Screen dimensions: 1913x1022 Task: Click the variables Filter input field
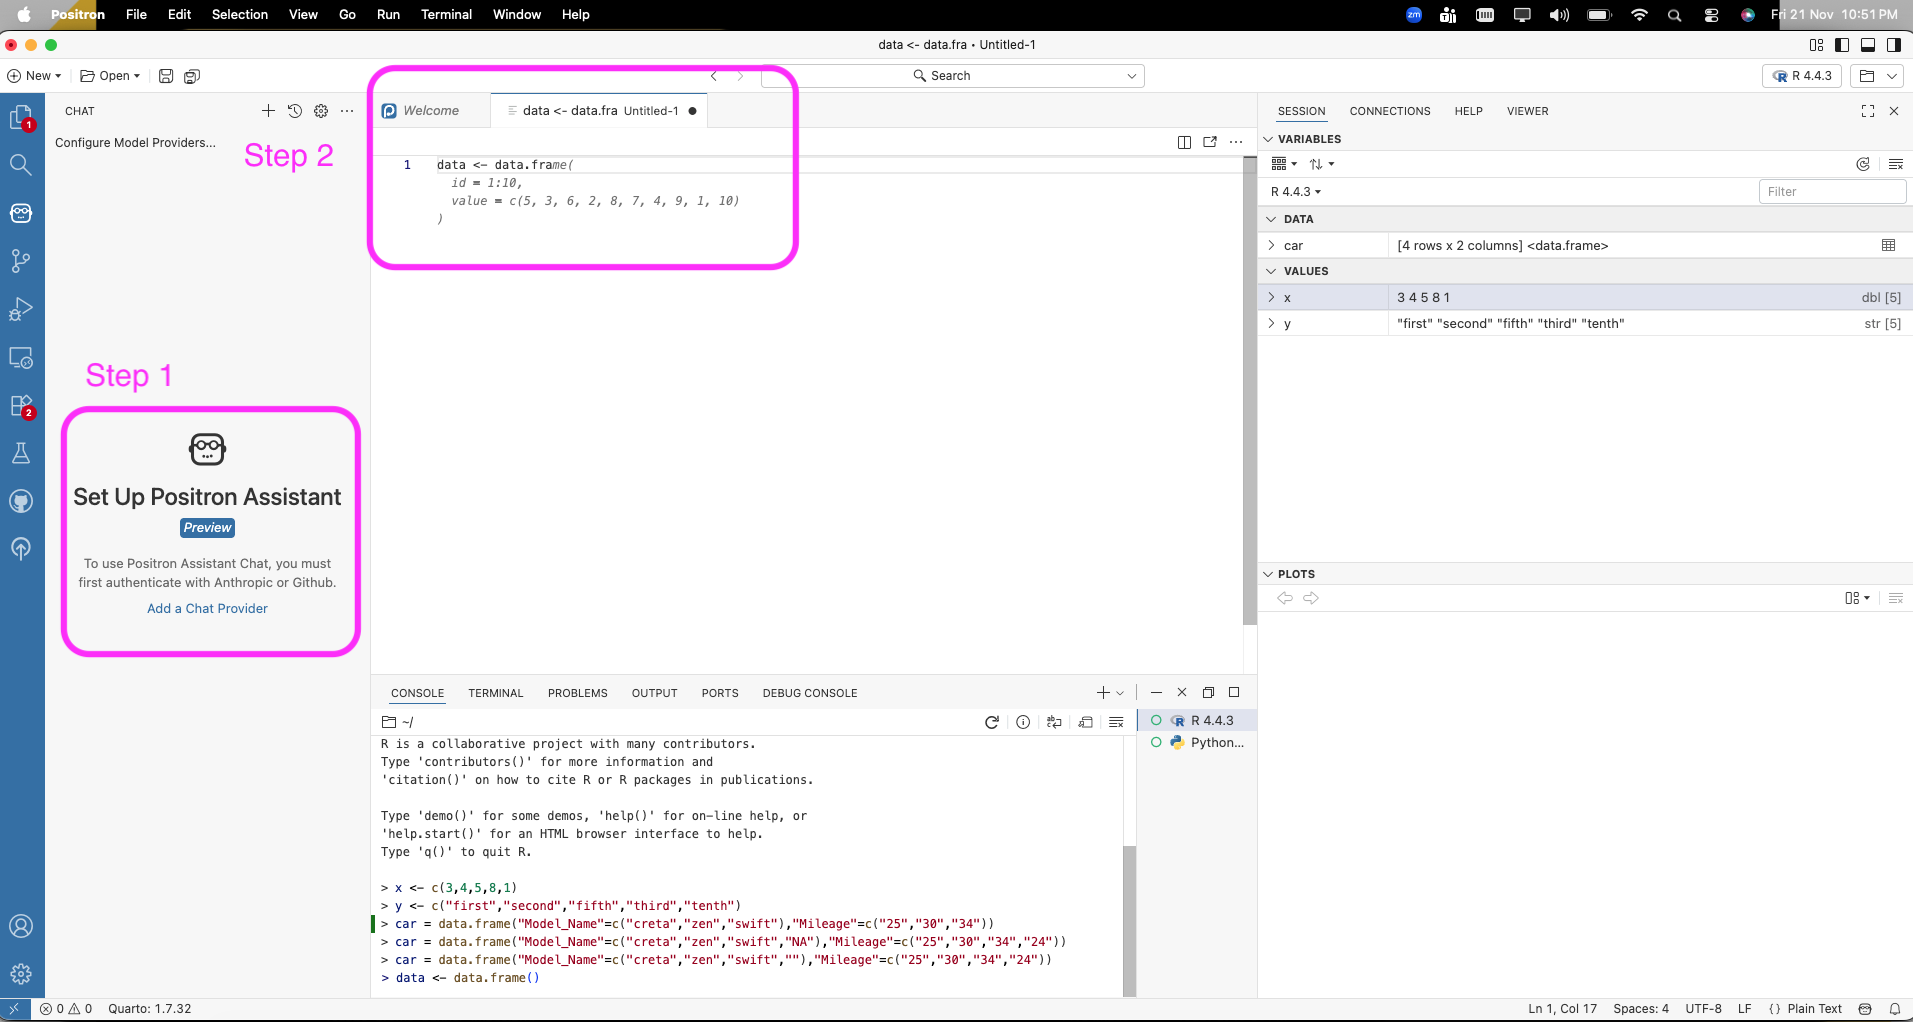point(1830,192)
